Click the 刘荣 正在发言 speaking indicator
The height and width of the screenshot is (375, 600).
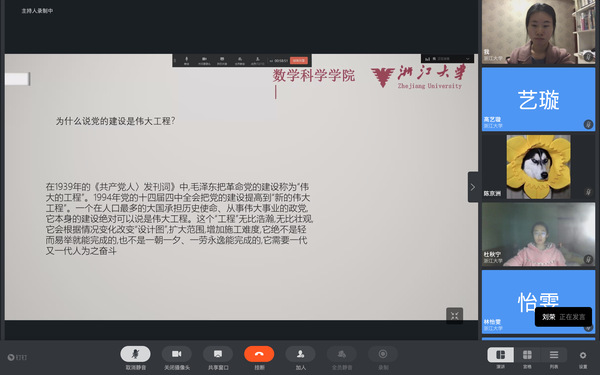563,317
